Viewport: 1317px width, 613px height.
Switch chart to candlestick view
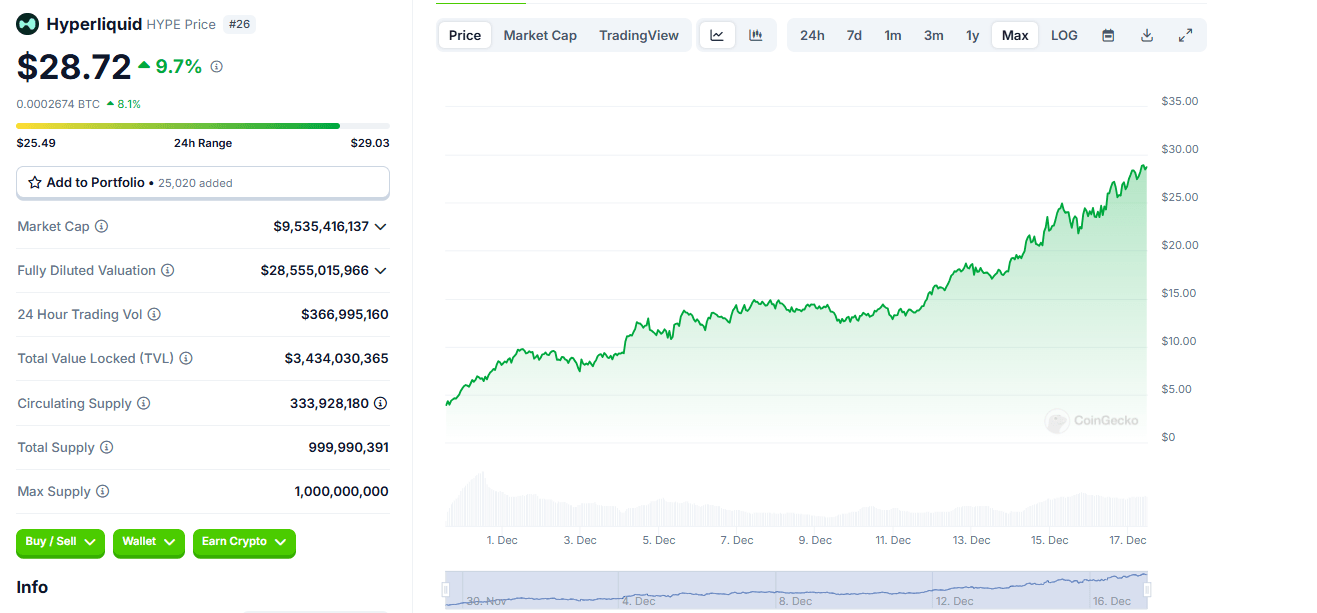coord(757,34)
